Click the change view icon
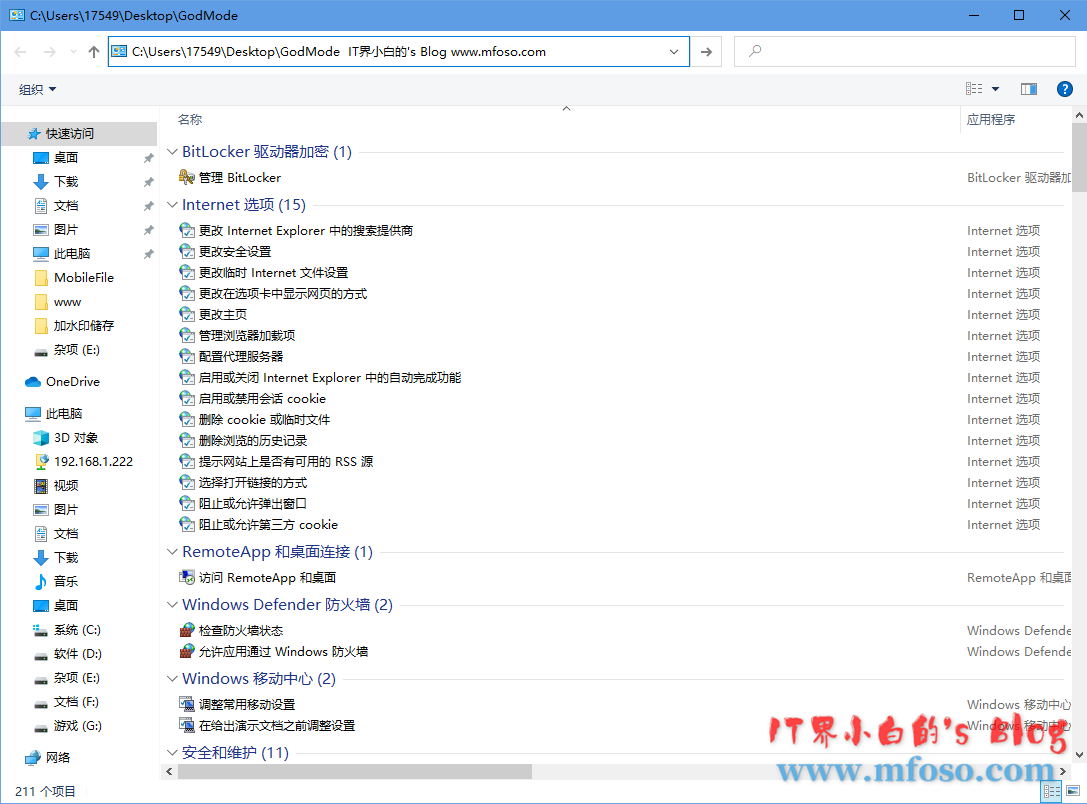1087x804 pixels. pos(974,89)
